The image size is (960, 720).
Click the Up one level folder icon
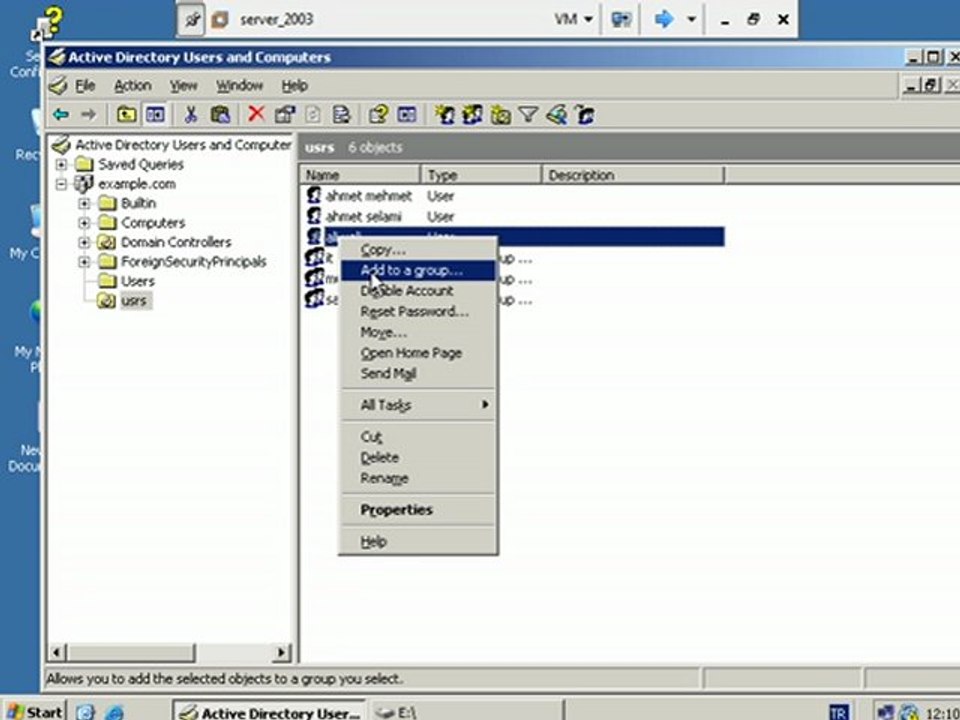(126, 114)
